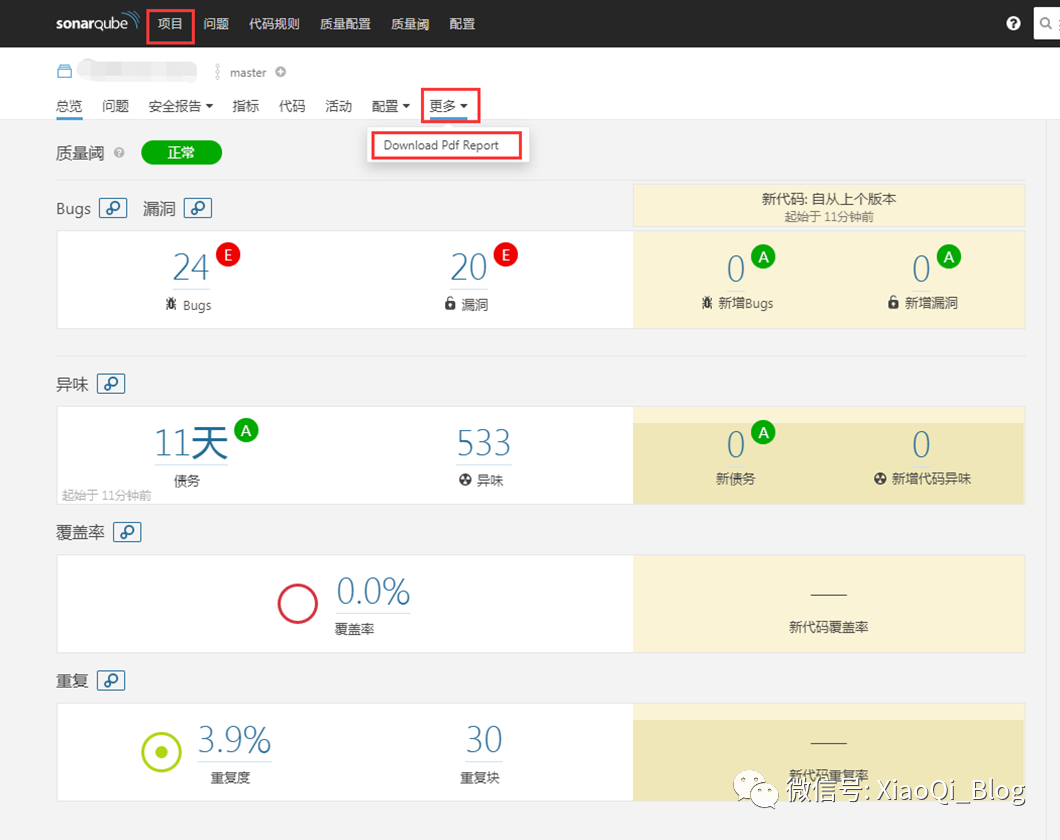The height and width of the screenshot is (840, 1060).
Task: Open the 项目 menu in top bar
Action: pos(169,23)
